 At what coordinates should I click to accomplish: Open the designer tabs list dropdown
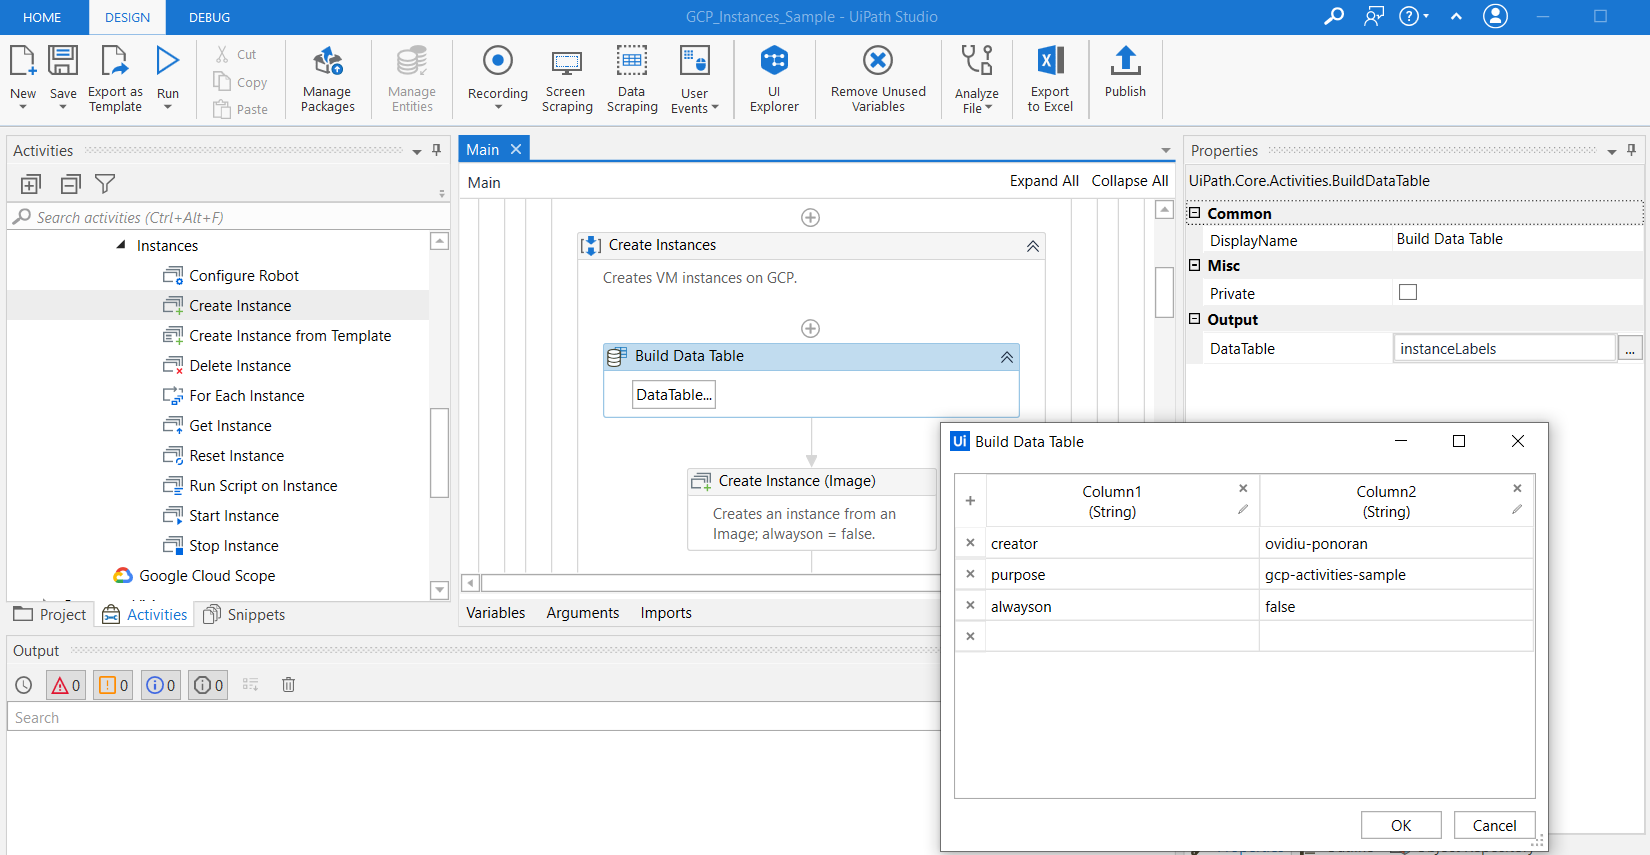(x=1166, y=151)
